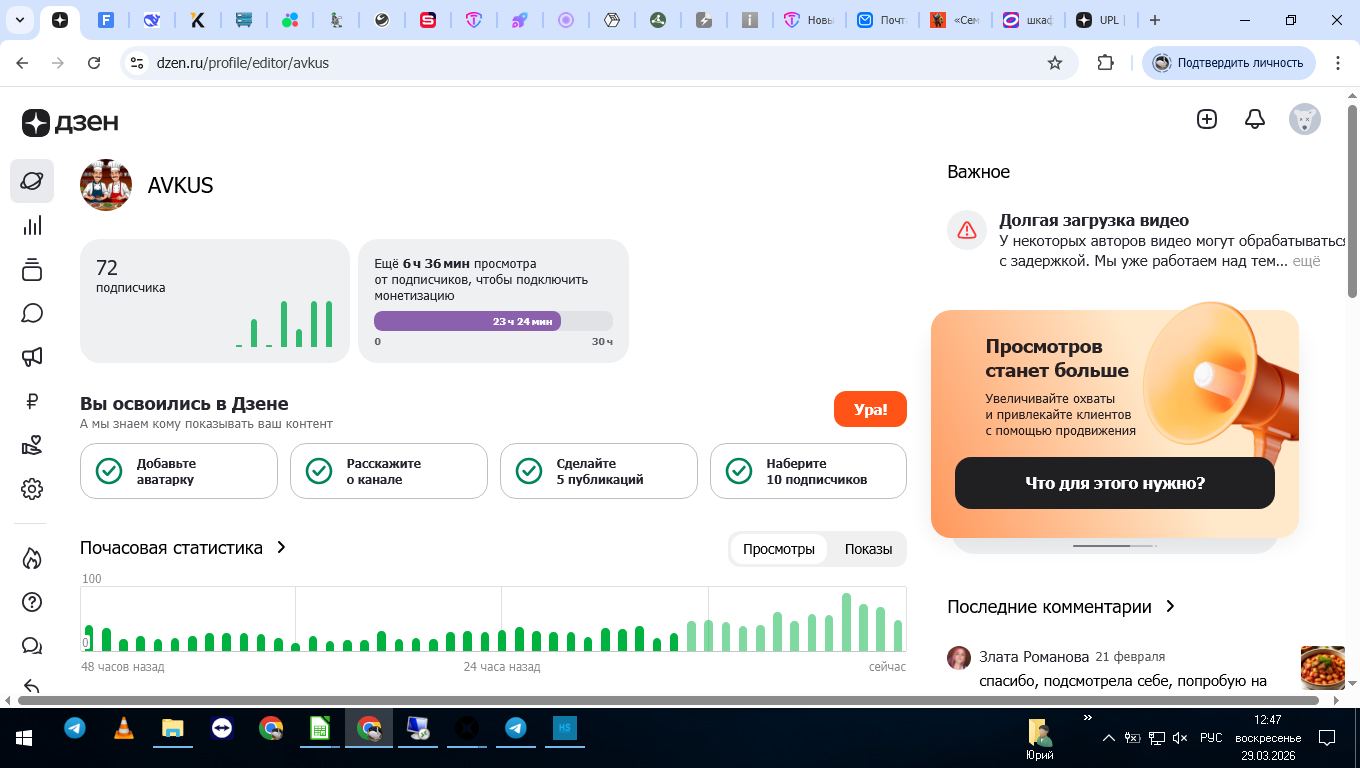Open the tab search dropdown arrow

(20, 20)
